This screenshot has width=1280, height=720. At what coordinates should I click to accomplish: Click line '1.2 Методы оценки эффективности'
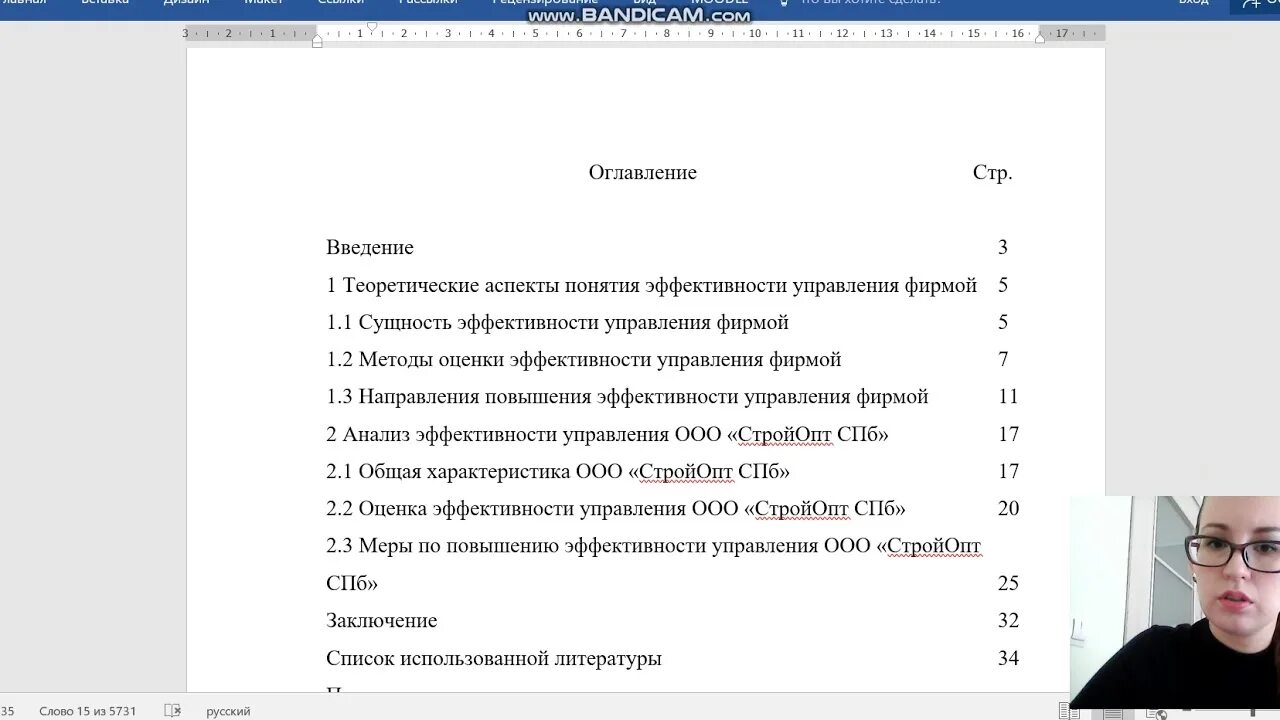(x=583, y=359)
